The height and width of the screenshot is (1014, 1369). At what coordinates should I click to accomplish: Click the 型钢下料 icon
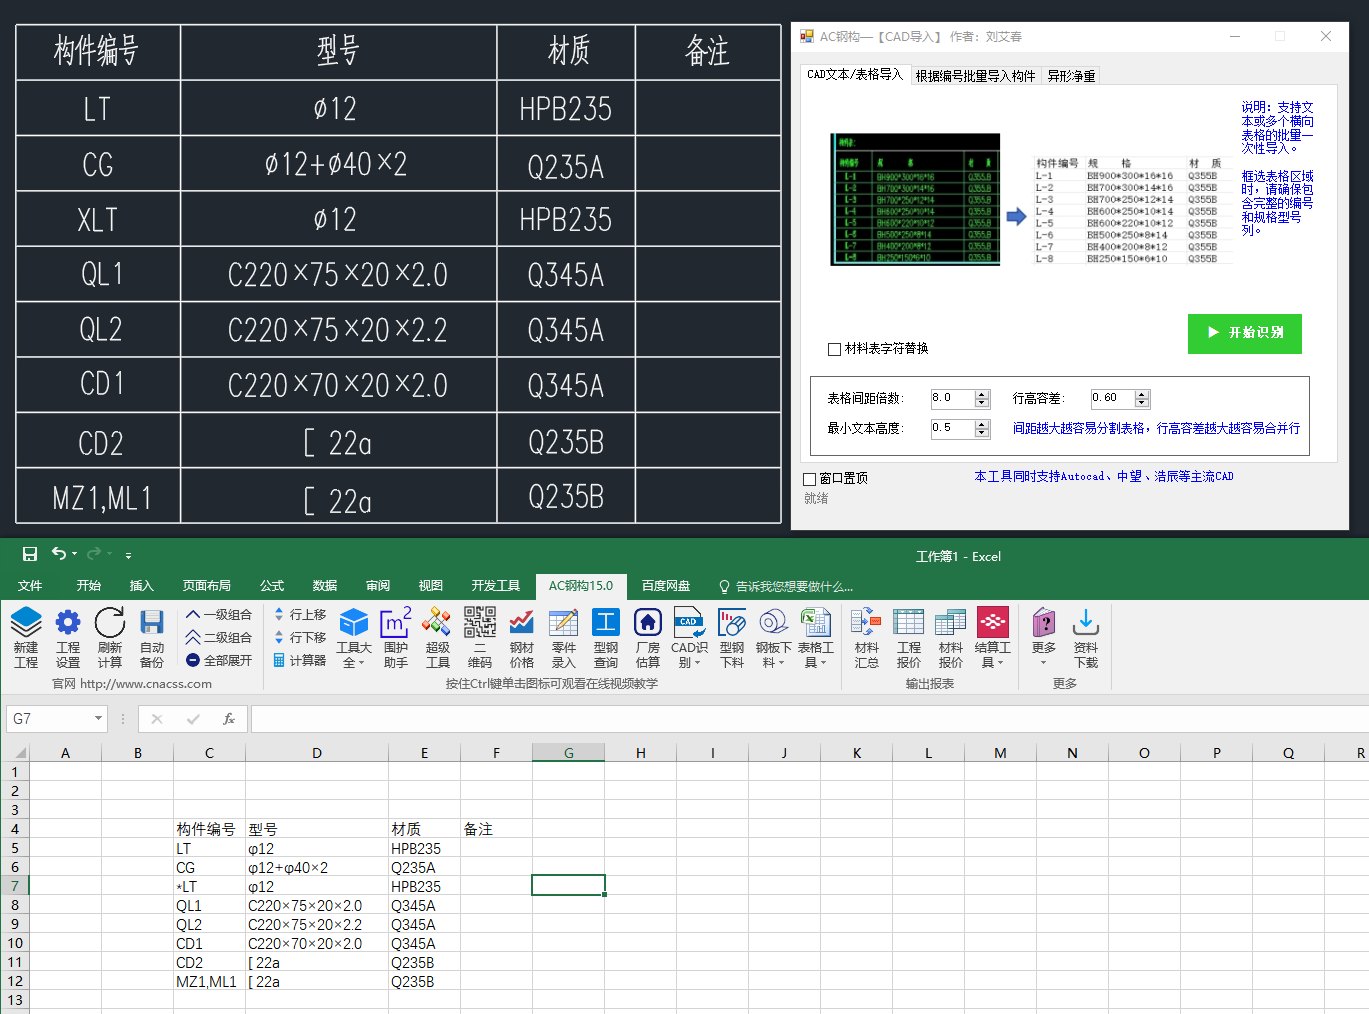click(x=732, y=623)
